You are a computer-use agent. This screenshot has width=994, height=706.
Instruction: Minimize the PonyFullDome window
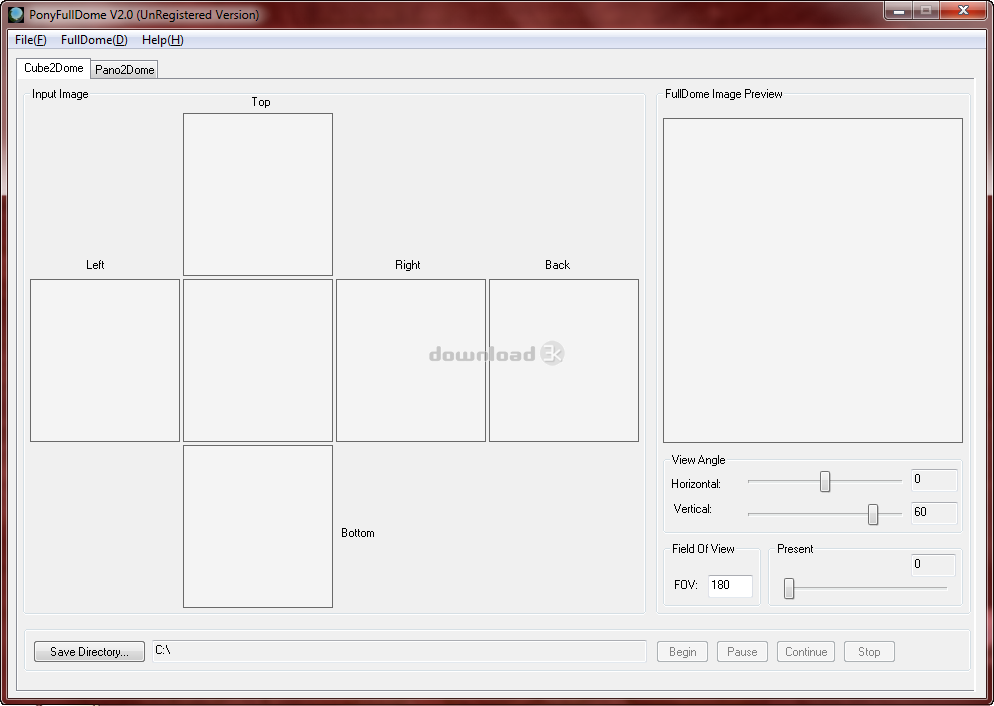(898, 11)
